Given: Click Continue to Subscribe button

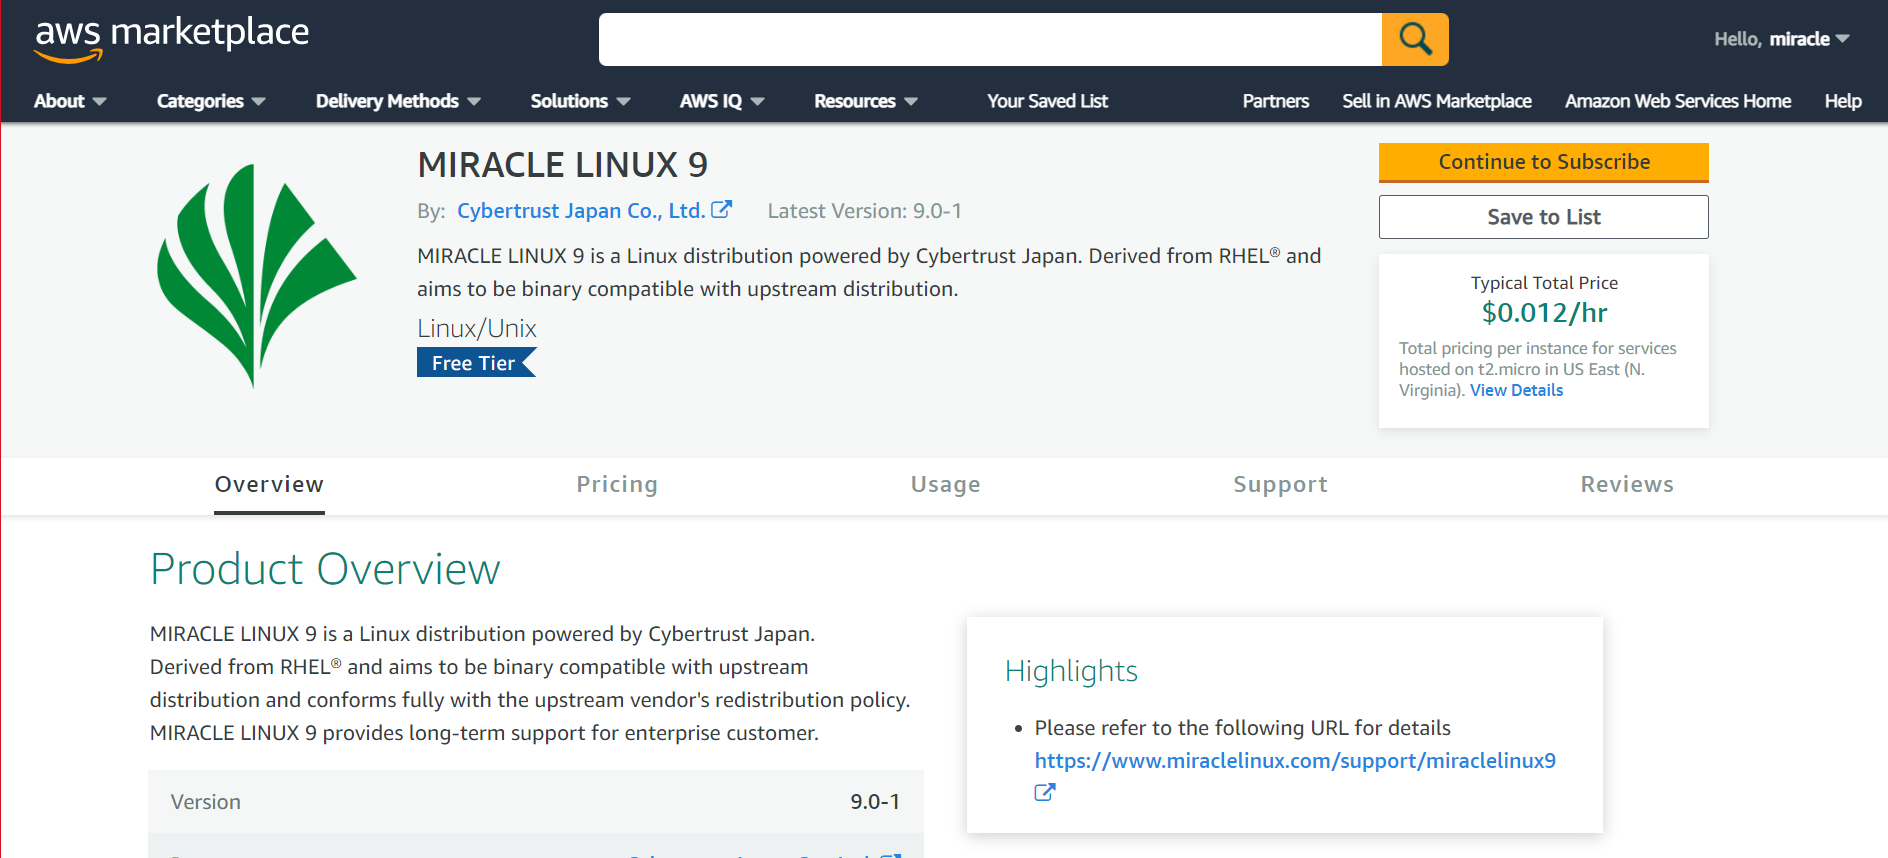Looking at the screenshot, I should tap(1543, 162).
